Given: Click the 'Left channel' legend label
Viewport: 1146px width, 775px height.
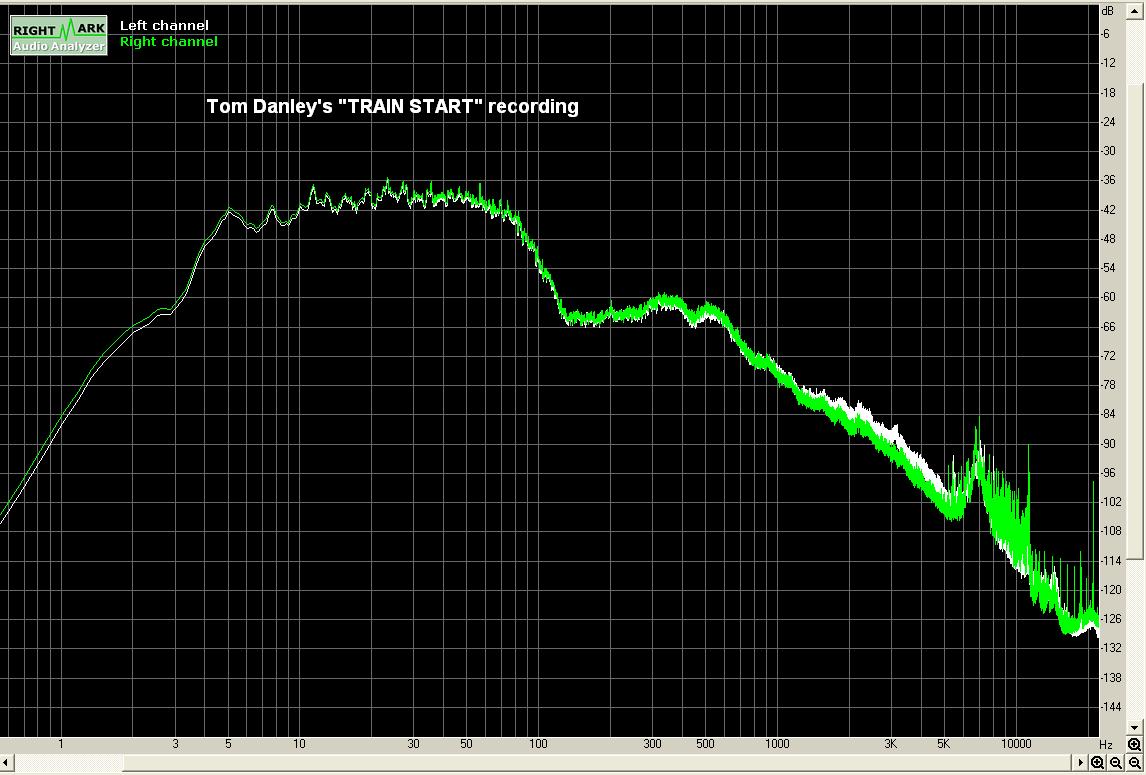Looking at the screenshot, I should coord(164,26).
